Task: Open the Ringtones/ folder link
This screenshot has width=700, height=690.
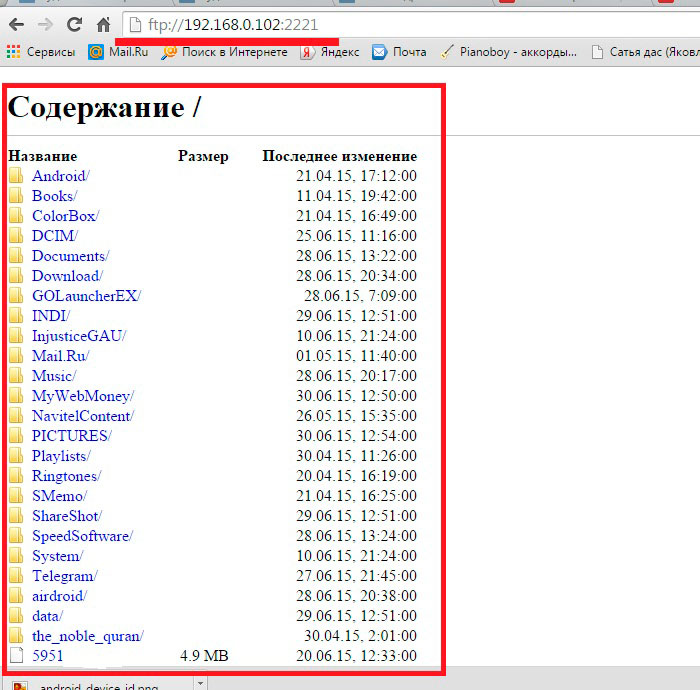Action: (67, 476)
